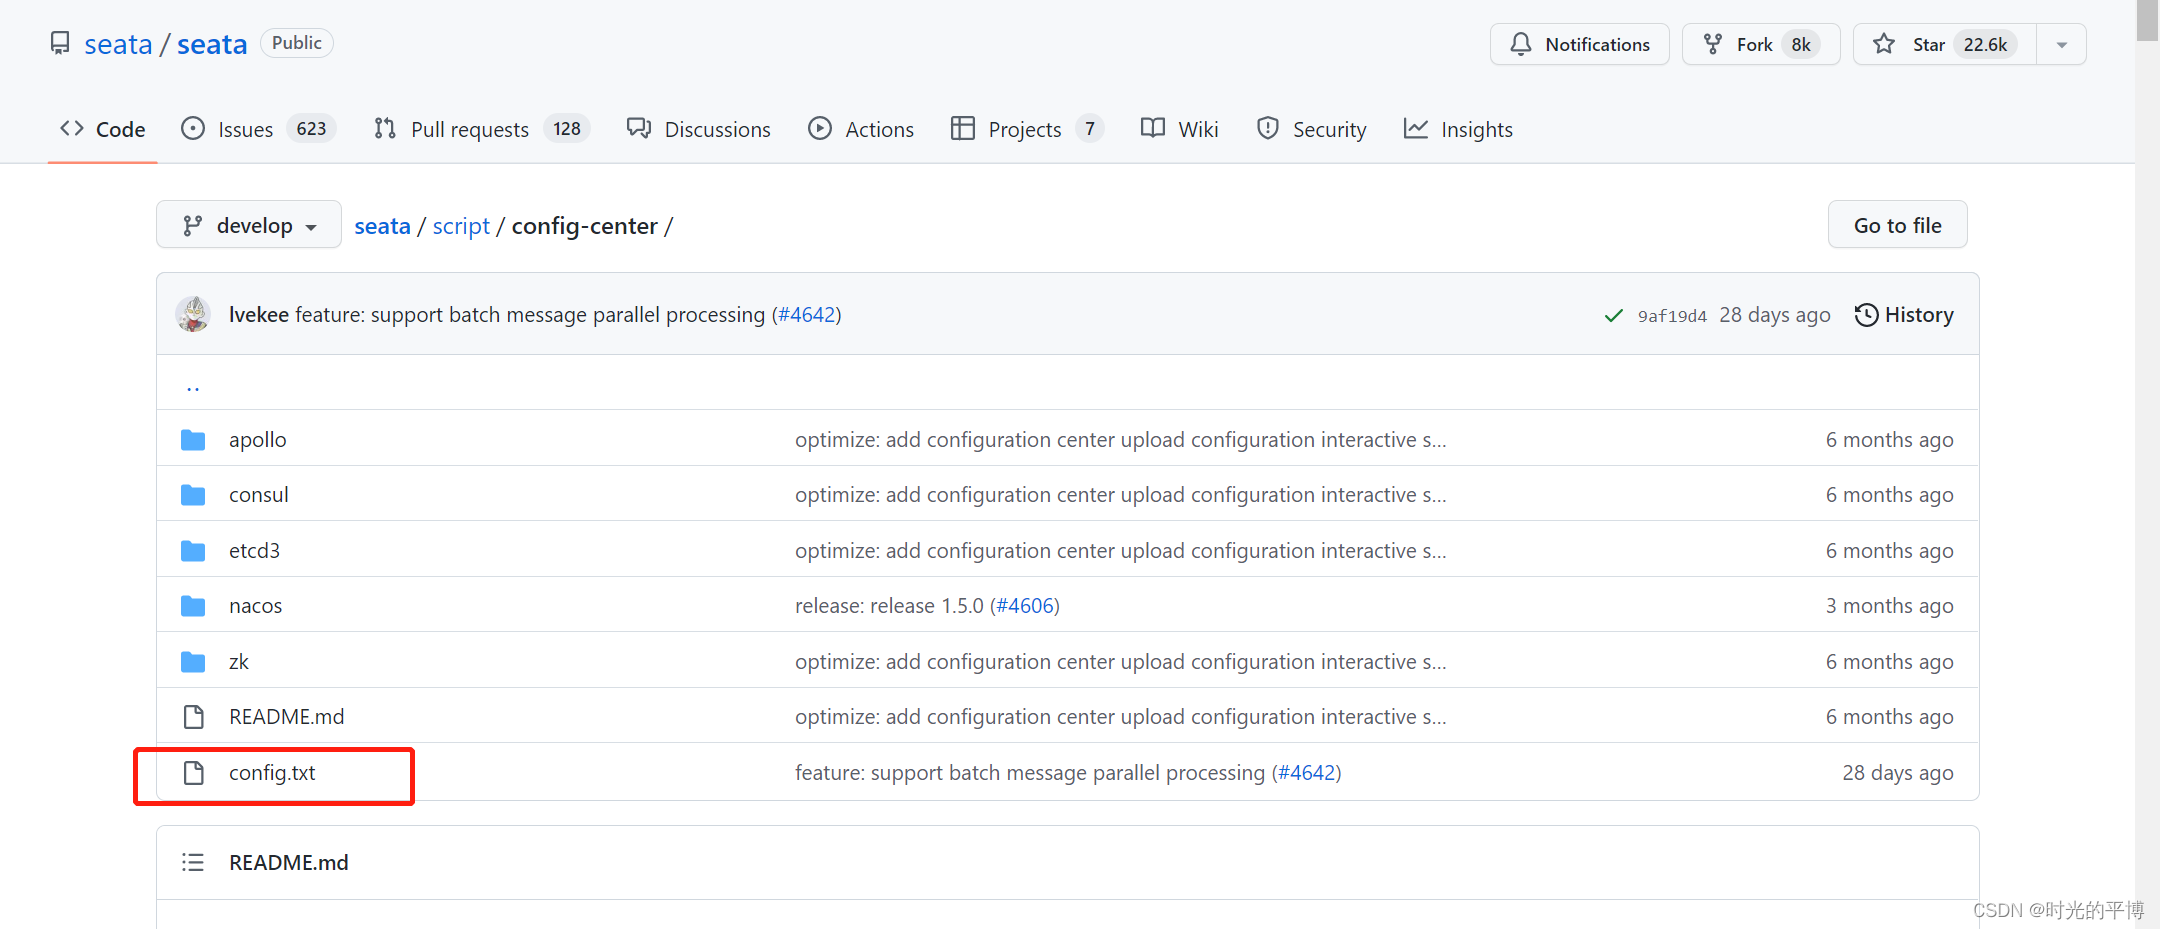
Task: Open pull request #4606 link
Action: [1025, 605]
